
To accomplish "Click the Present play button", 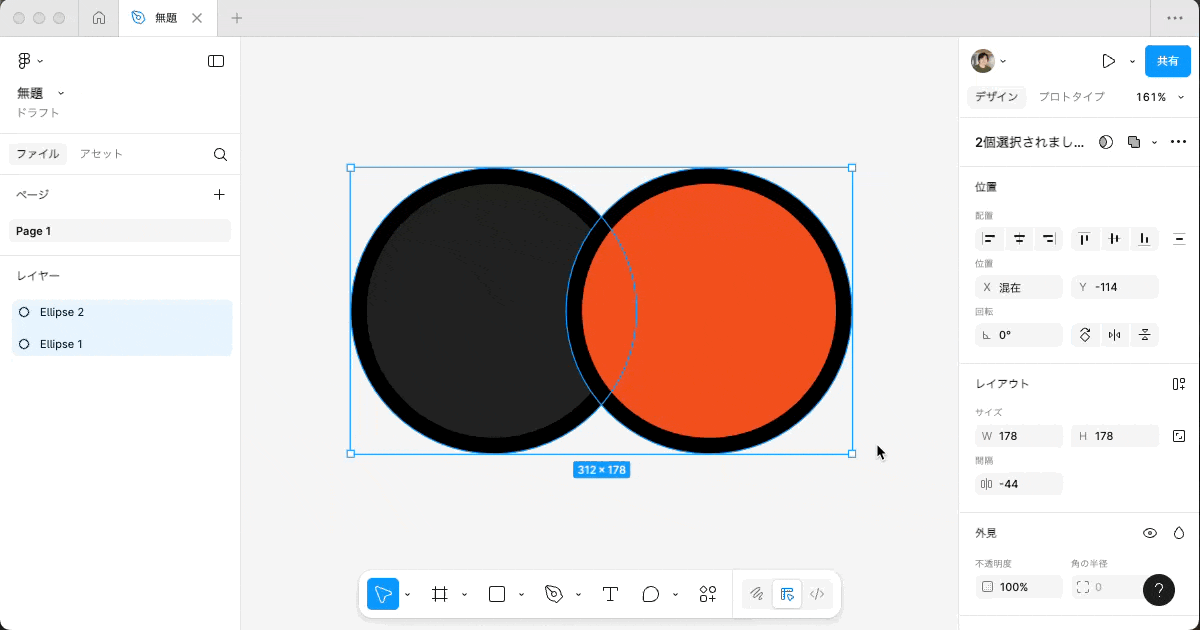I will pos(1108,60).
